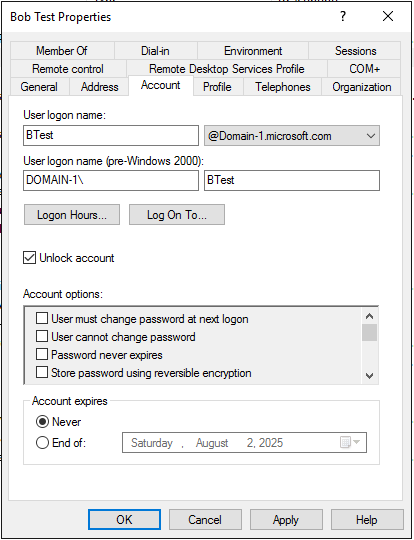Check Store password using reversible encryption
Screen dimensions: 414x540
click(x=42, y=372)
